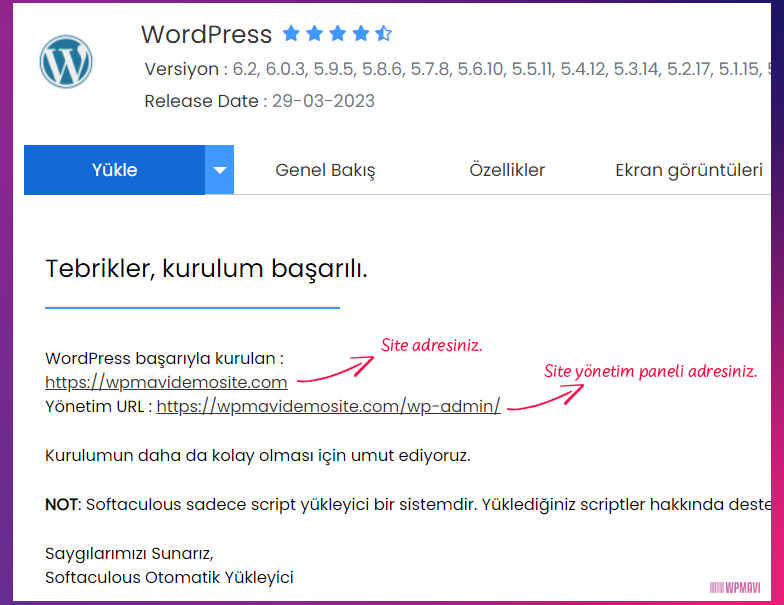The image size is (784, 605).
Task: Open the dropdown arrow beside Yükle
Action: 220,170
